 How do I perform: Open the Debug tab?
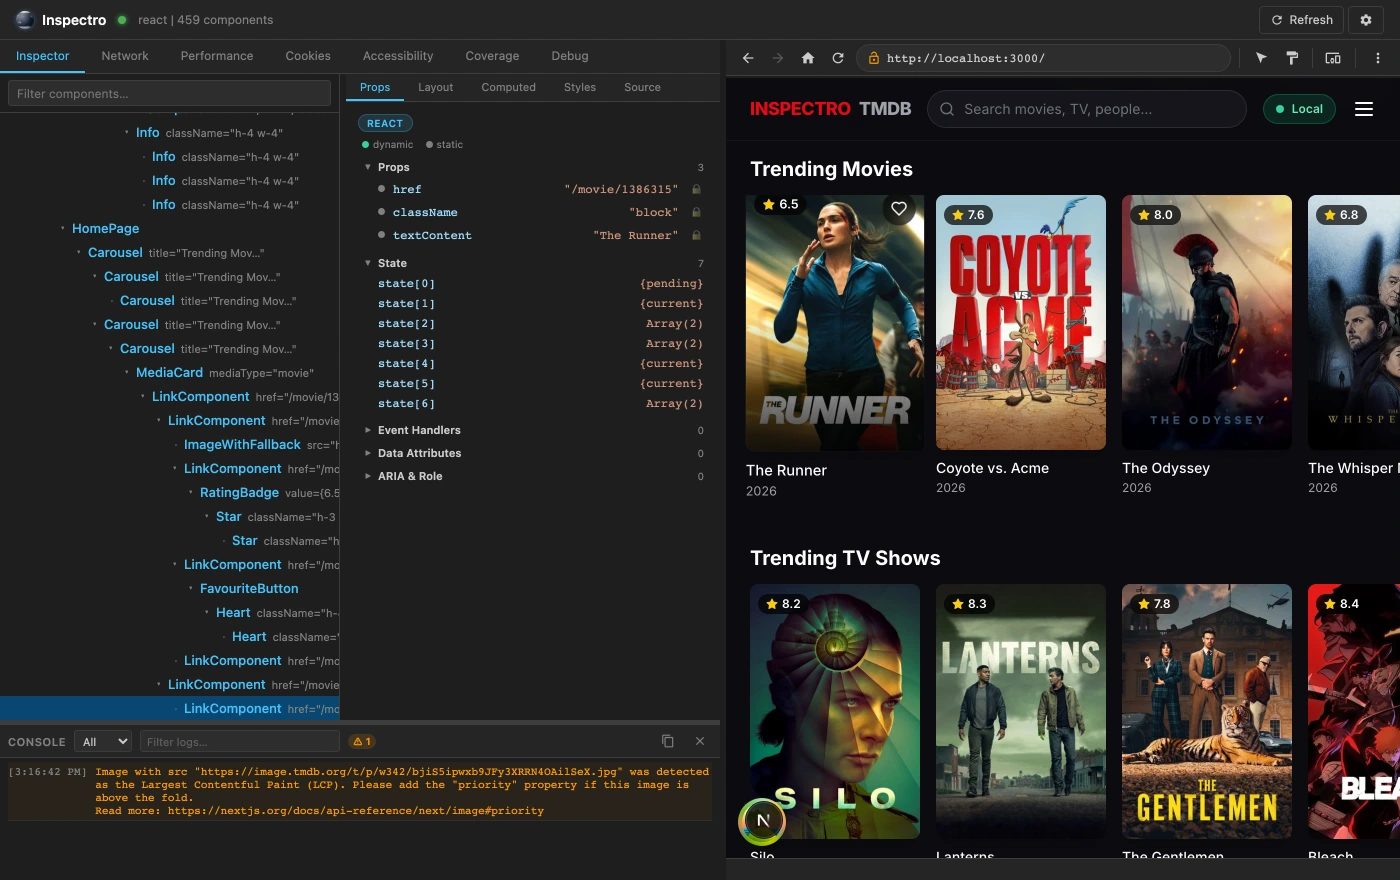tap(570, 56)
